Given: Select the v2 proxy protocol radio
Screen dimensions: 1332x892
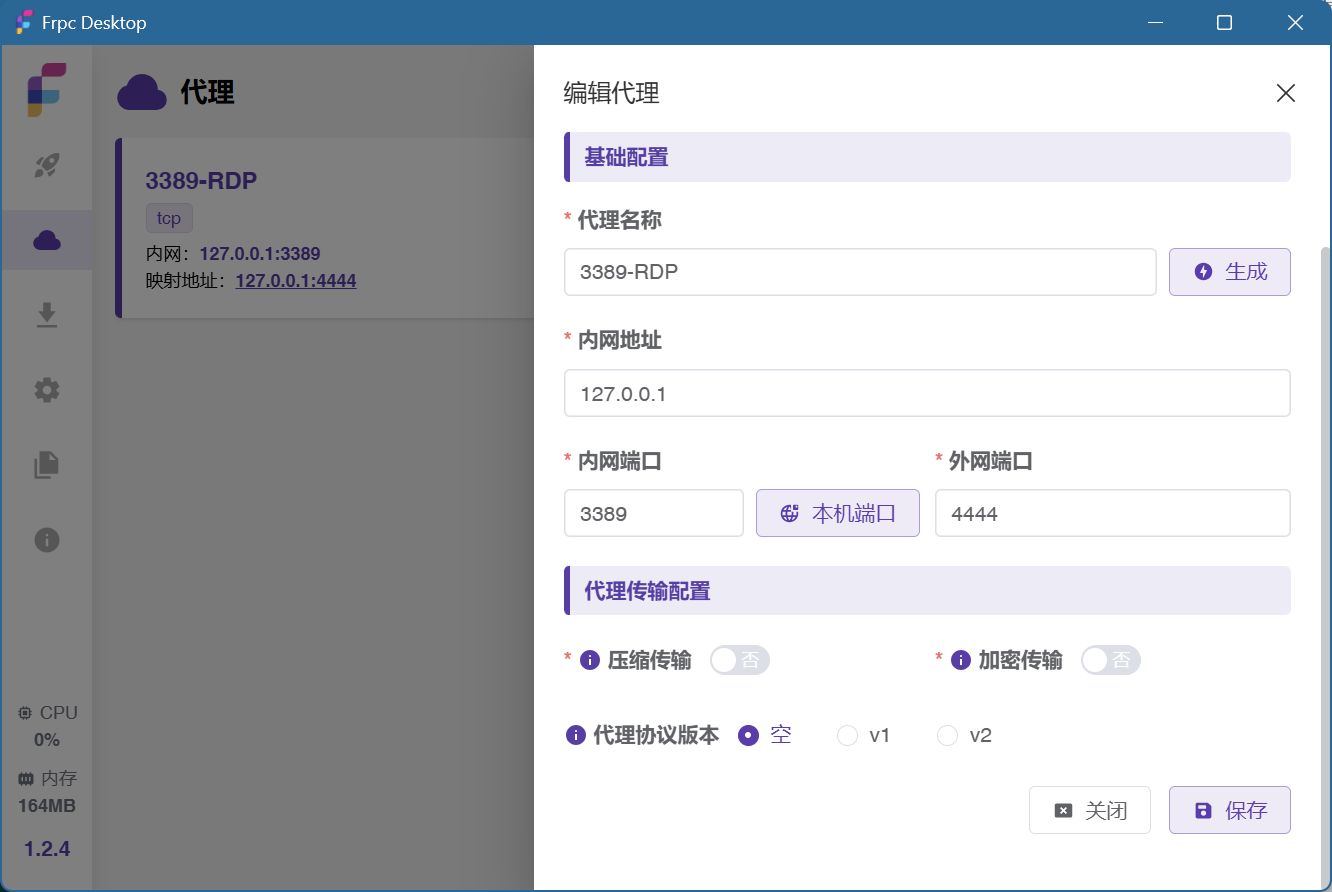Looking at the screenshot, I should coord(947,736).
